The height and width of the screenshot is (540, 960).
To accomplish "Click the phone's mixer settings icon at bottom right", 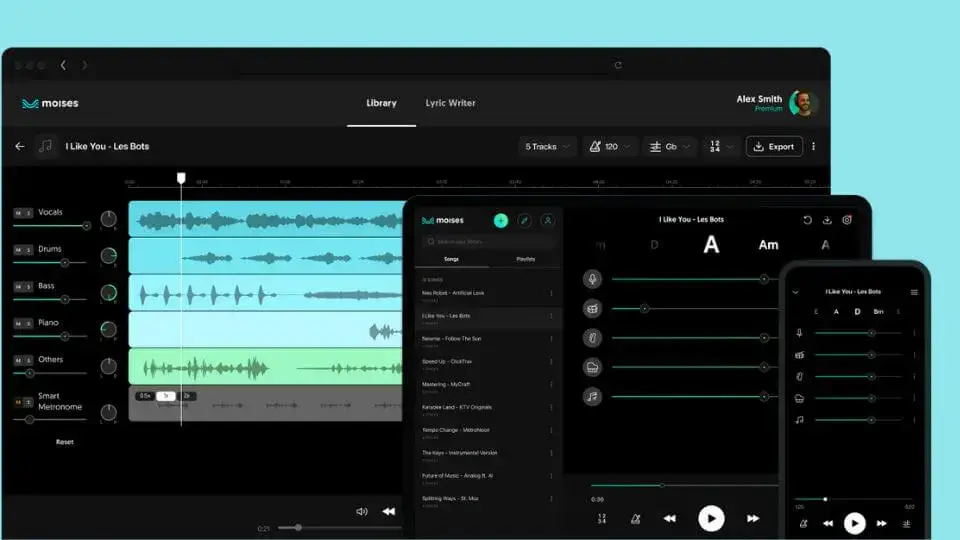I will click(x=906, y=523).
